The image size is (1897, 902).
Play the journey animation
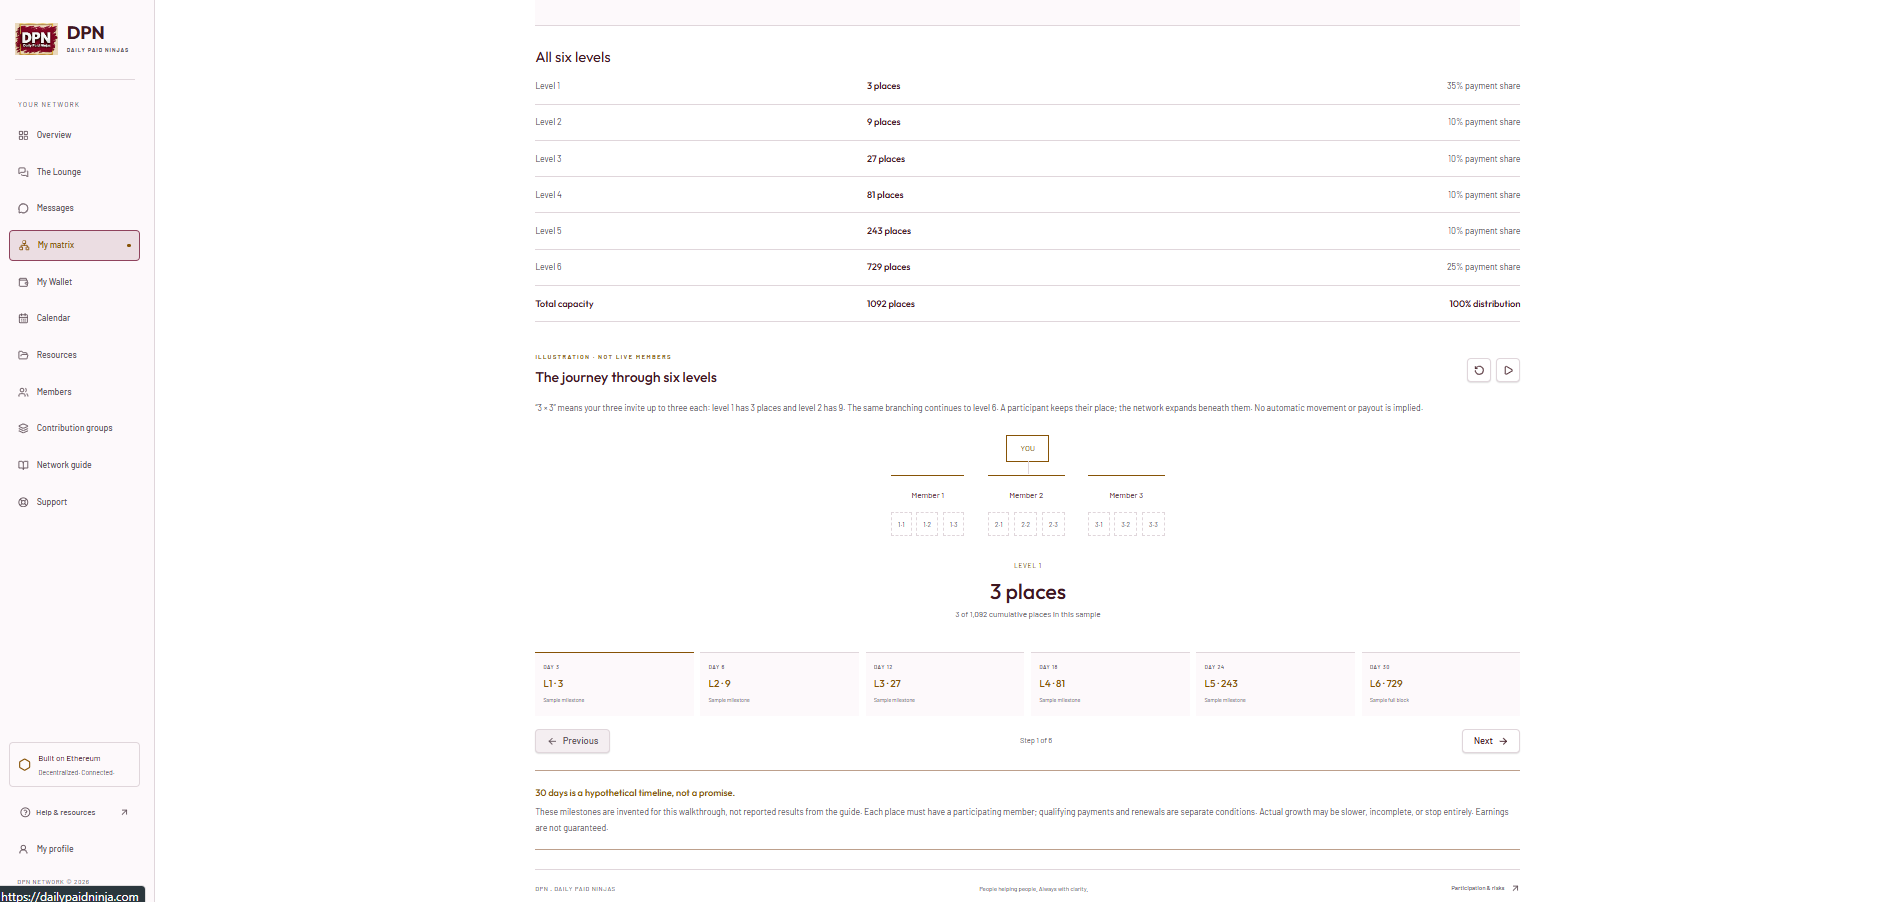[1508, 370]
